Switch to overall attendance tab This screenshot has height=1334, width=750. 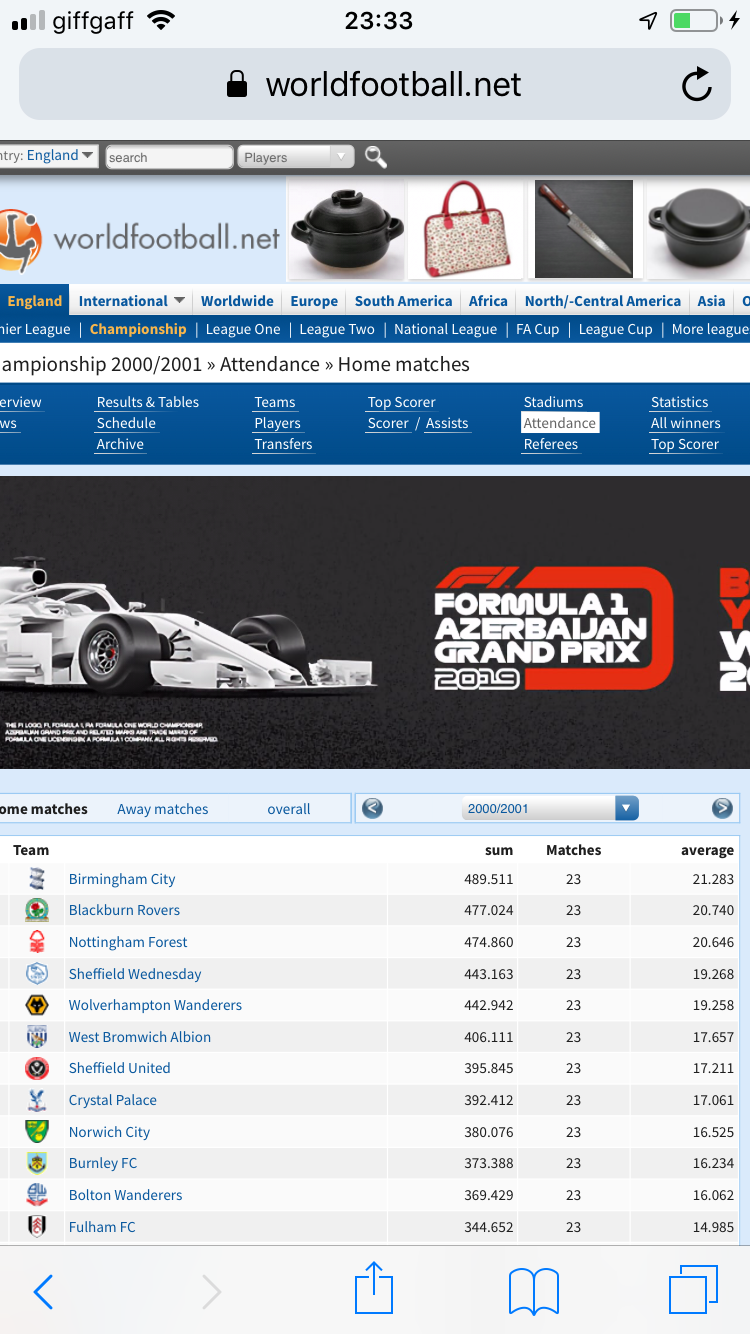tap(289, 809)
